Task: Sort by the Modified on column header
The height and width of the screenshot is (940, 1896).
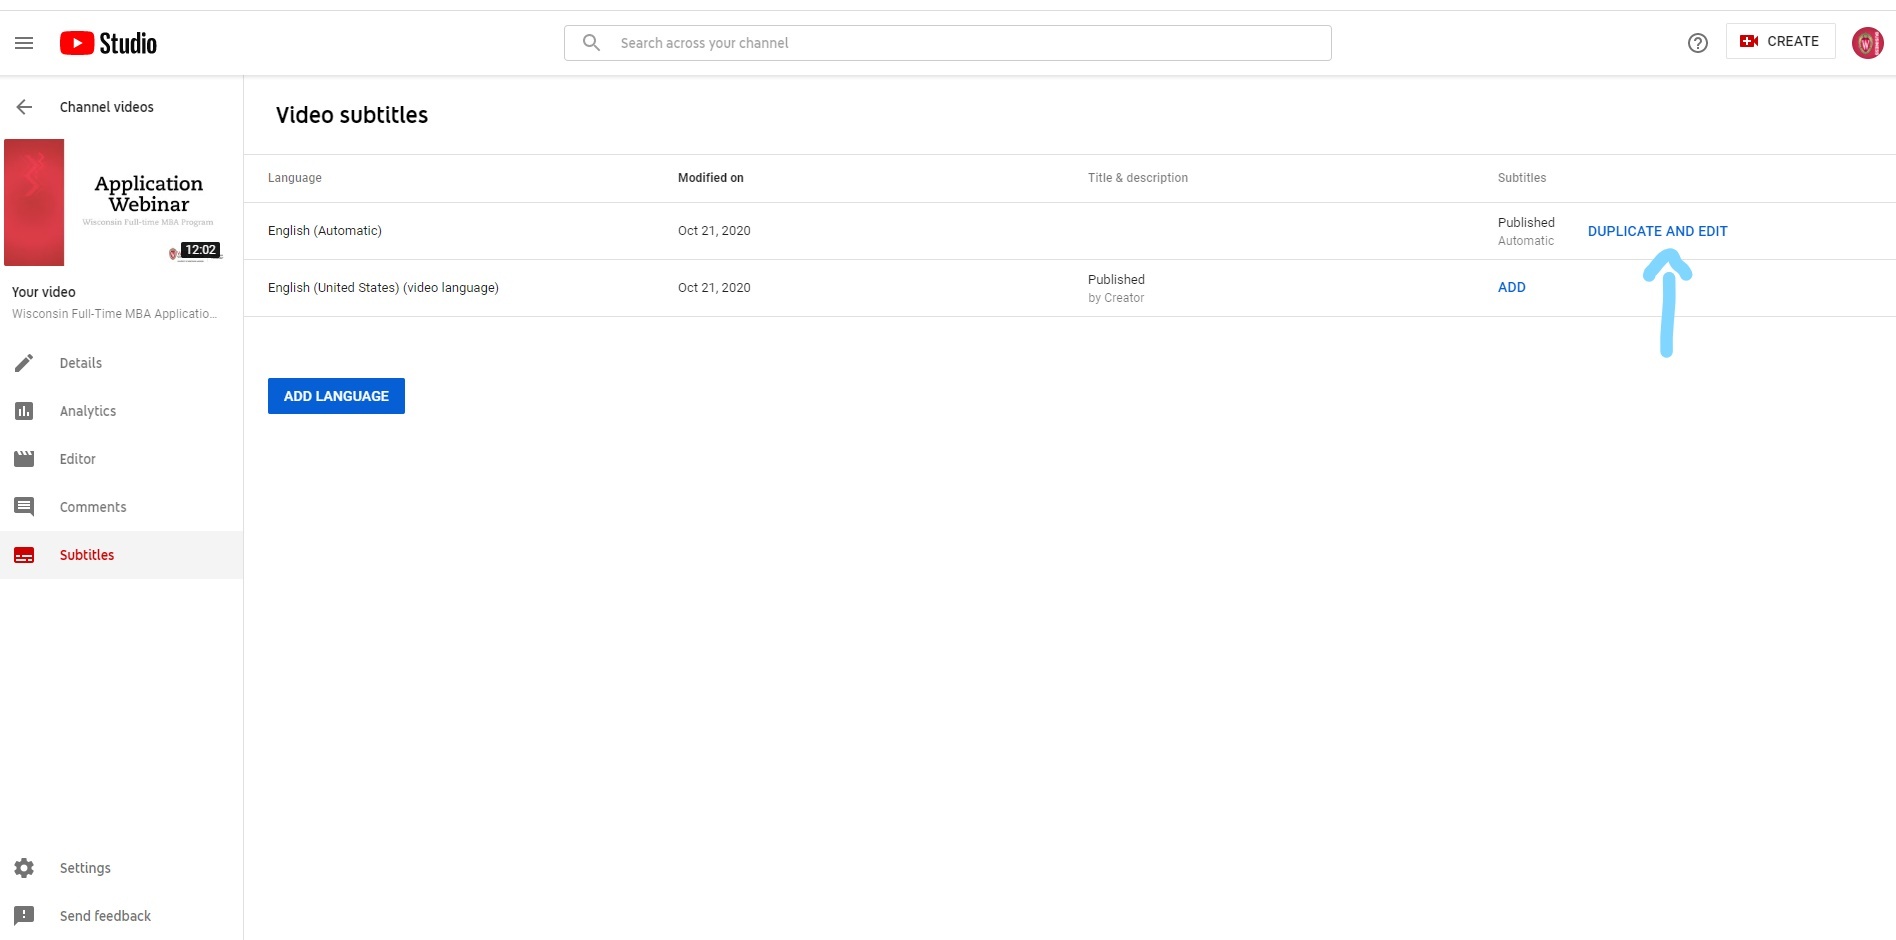Action: (x=710, y=178)
